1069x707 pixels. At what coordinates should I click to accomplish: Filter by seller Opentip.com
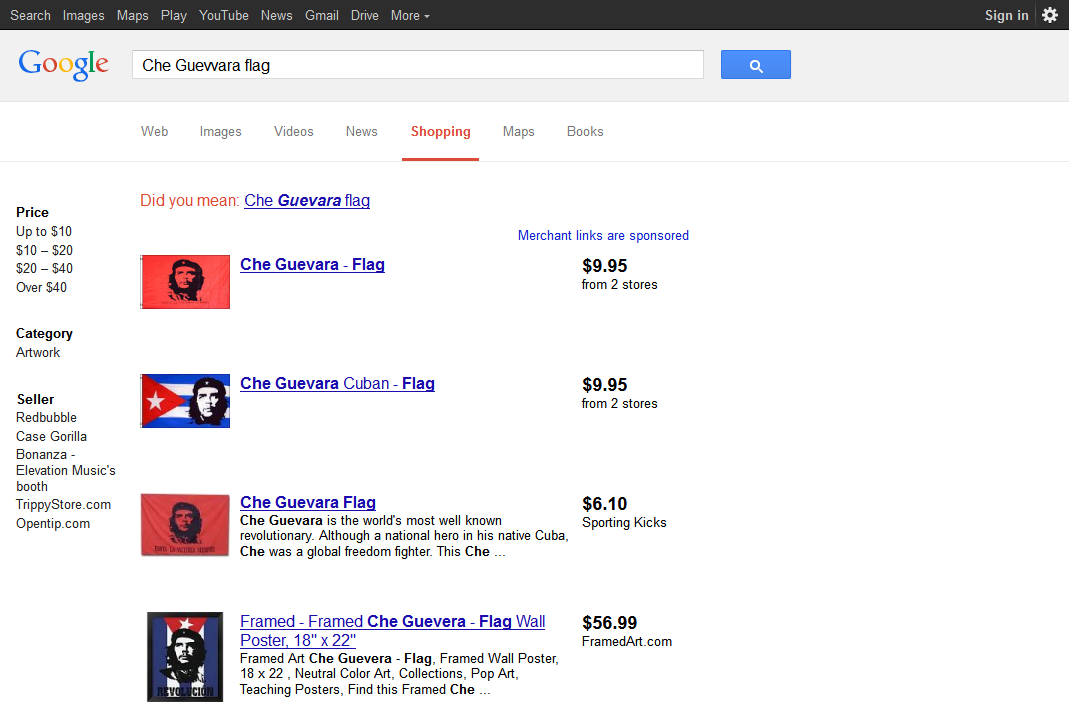click(53, 524)
